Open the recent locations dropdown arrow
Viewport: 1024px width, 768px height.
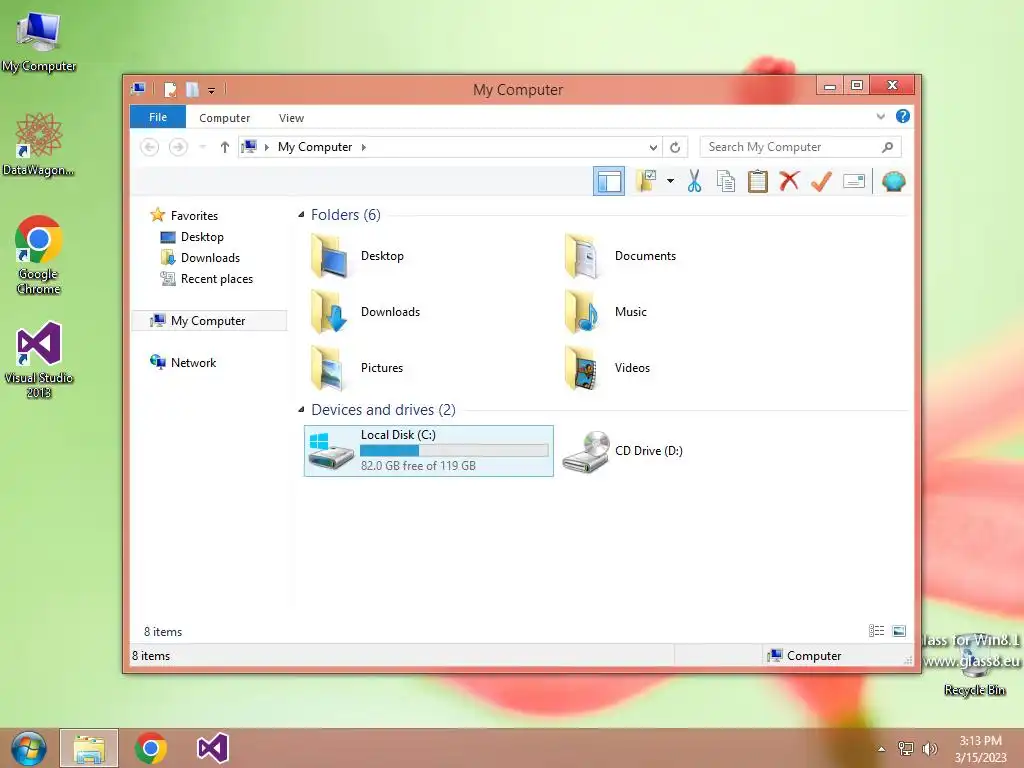point(203,147)
